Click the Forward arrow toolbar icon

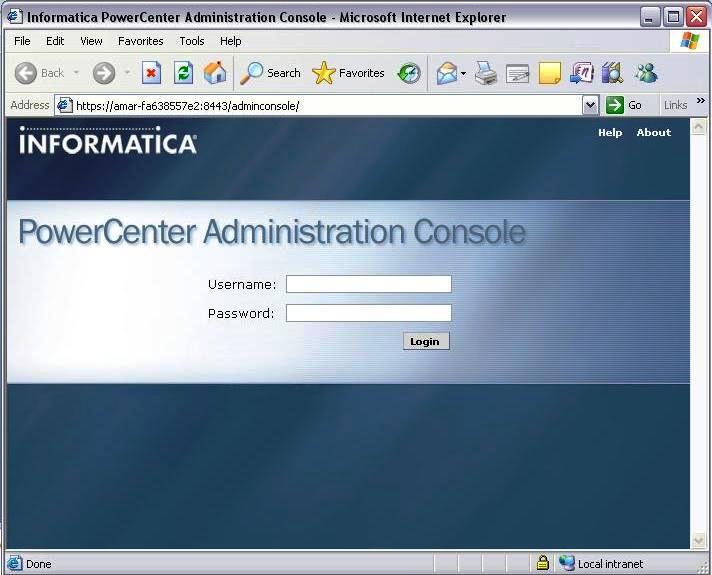104,73
